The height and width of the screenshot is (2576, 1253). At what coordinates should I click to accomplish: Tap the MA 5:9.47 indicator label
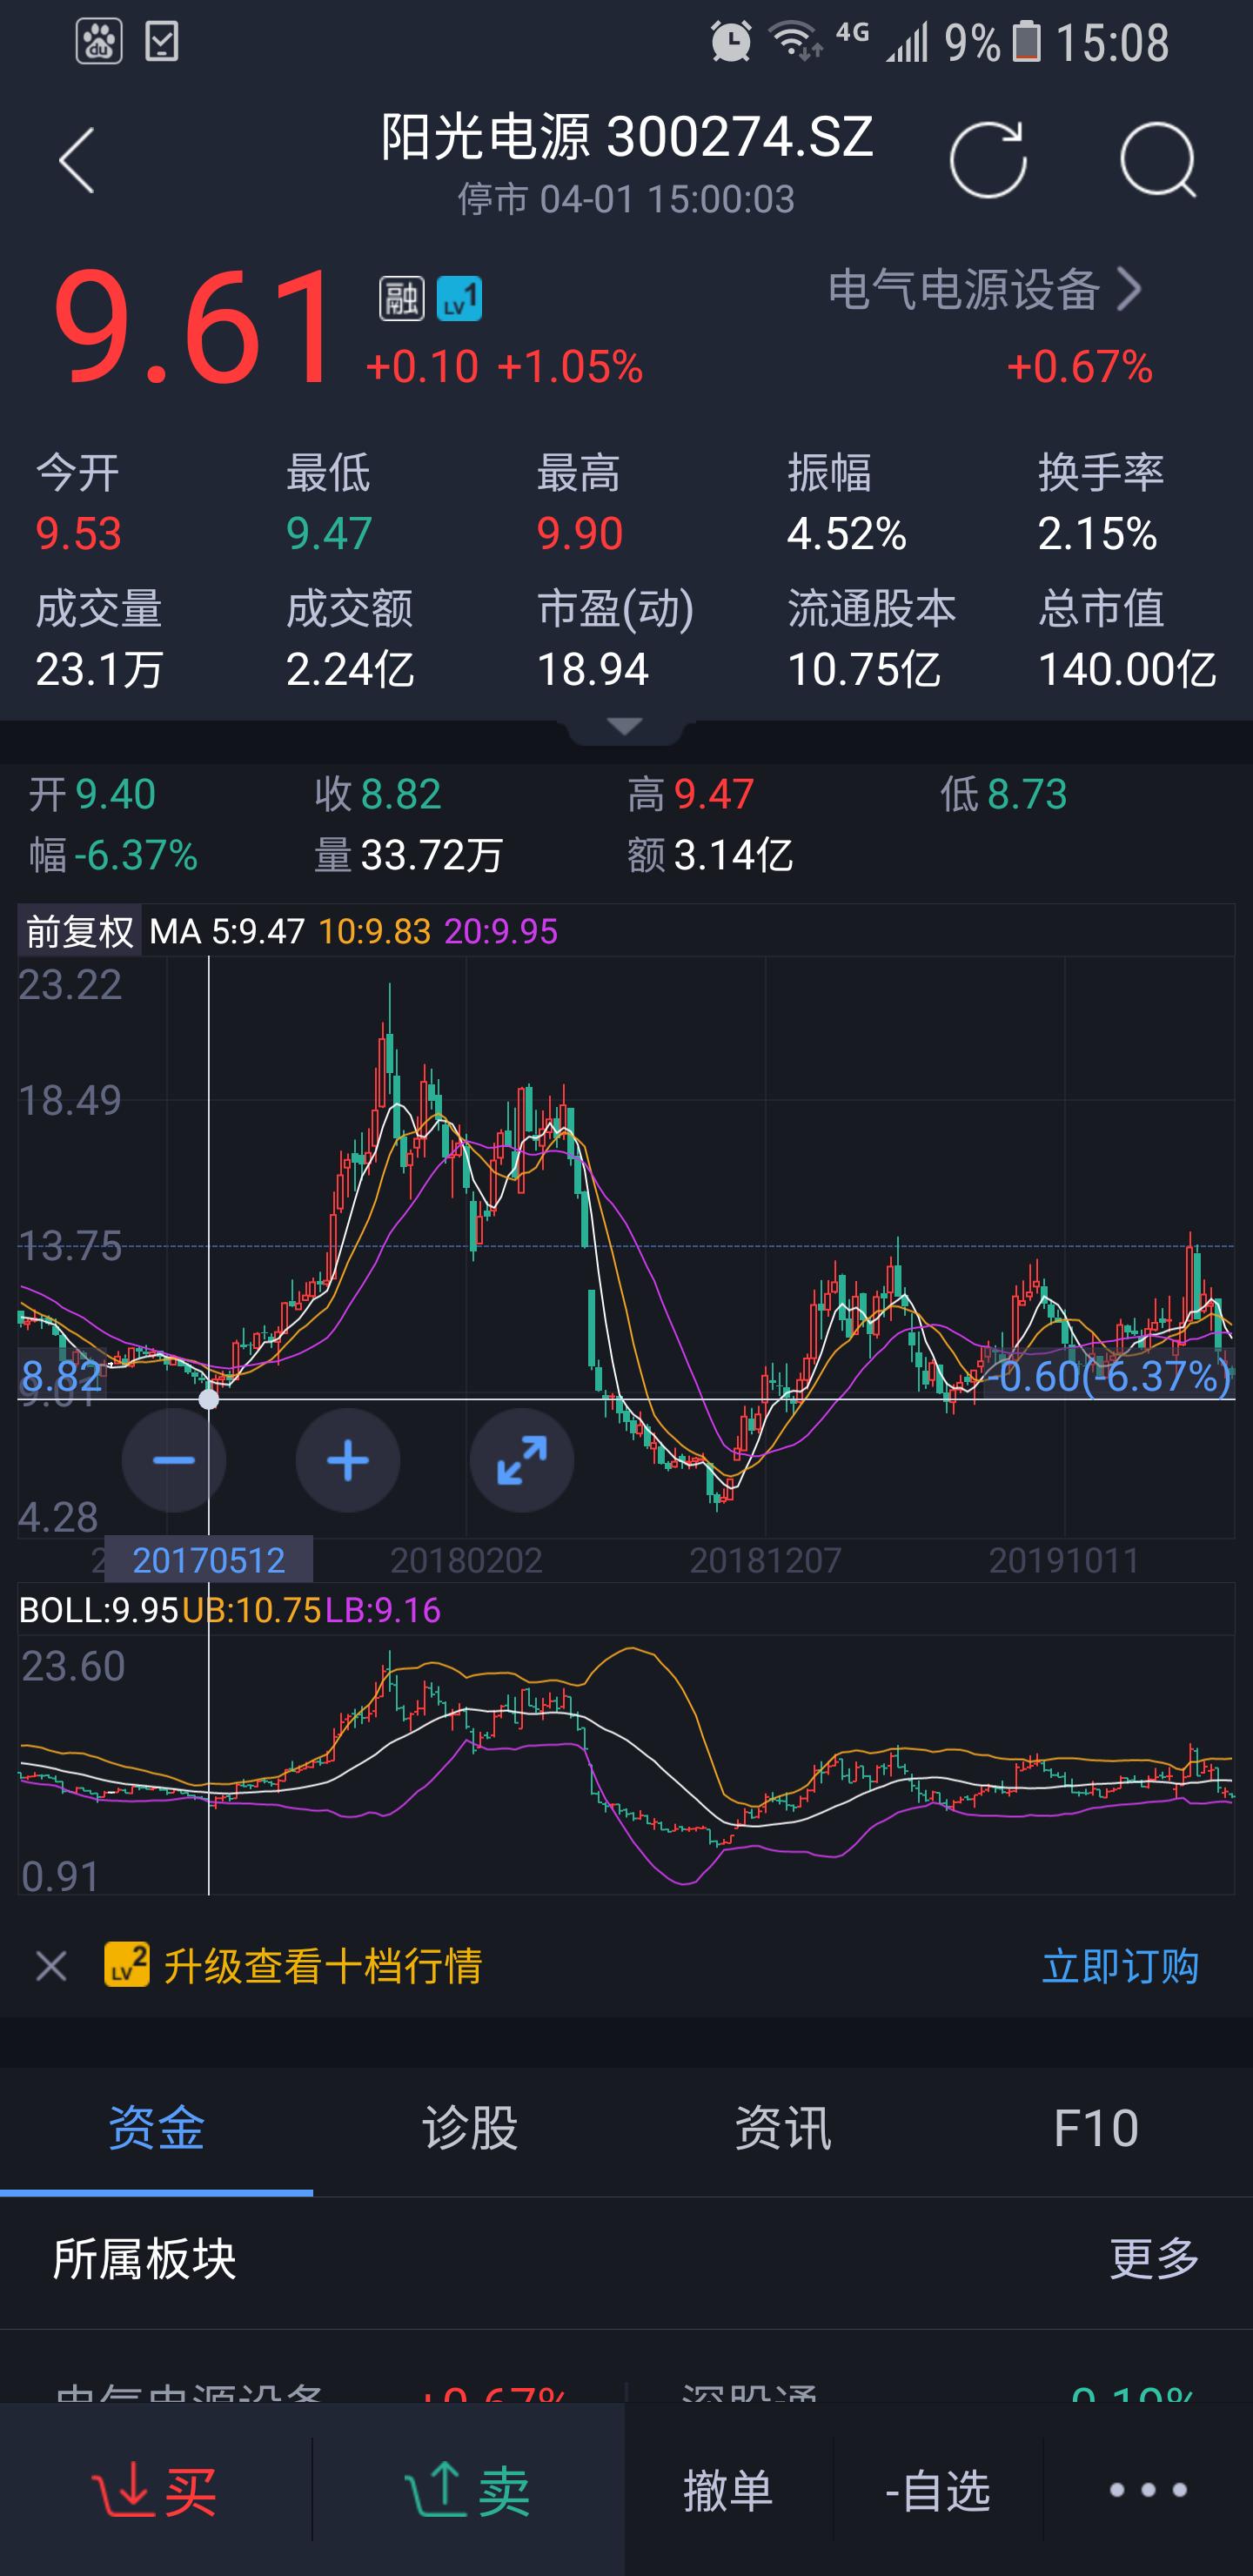coord(227,931)
